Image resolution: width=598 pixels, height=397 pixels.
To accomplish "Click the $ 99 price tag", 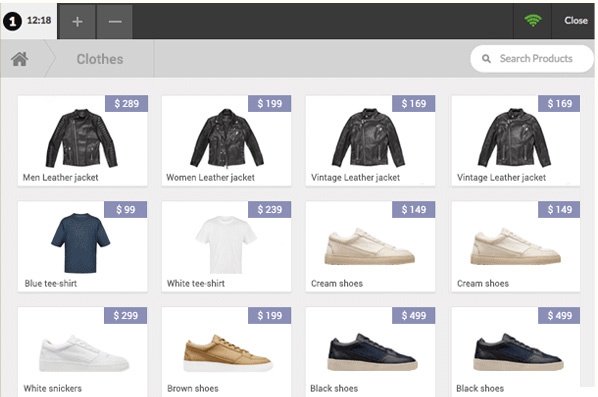I will pos(125,209).
